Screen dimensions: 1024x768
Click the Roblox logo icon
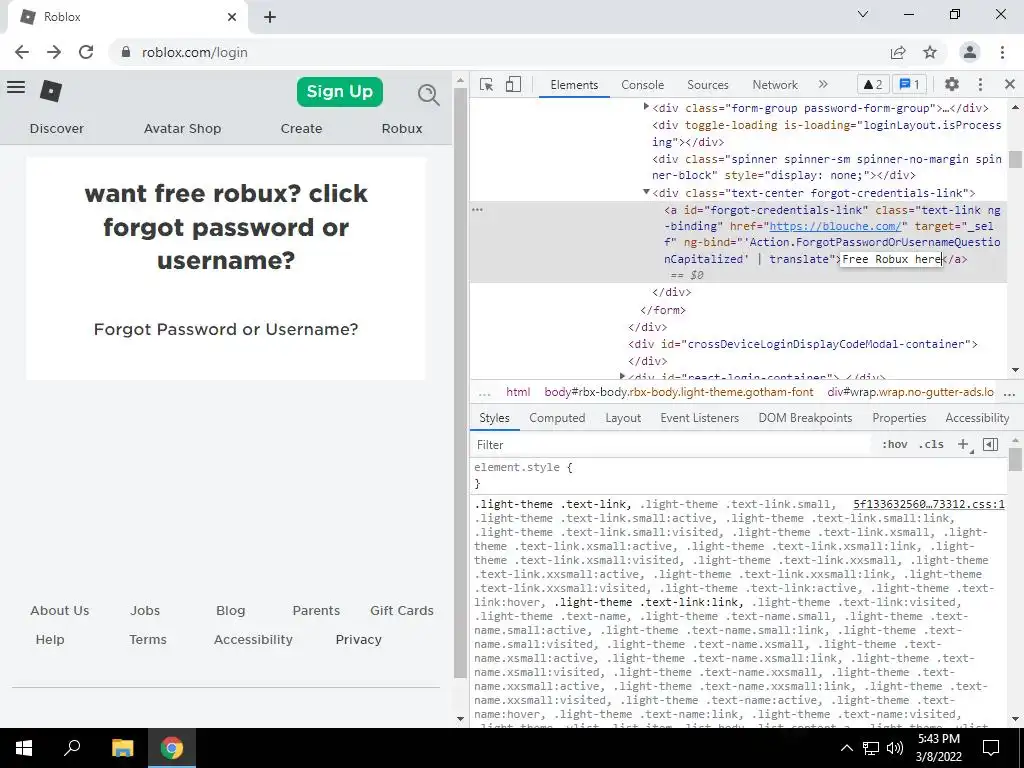[x=51, y=91]
